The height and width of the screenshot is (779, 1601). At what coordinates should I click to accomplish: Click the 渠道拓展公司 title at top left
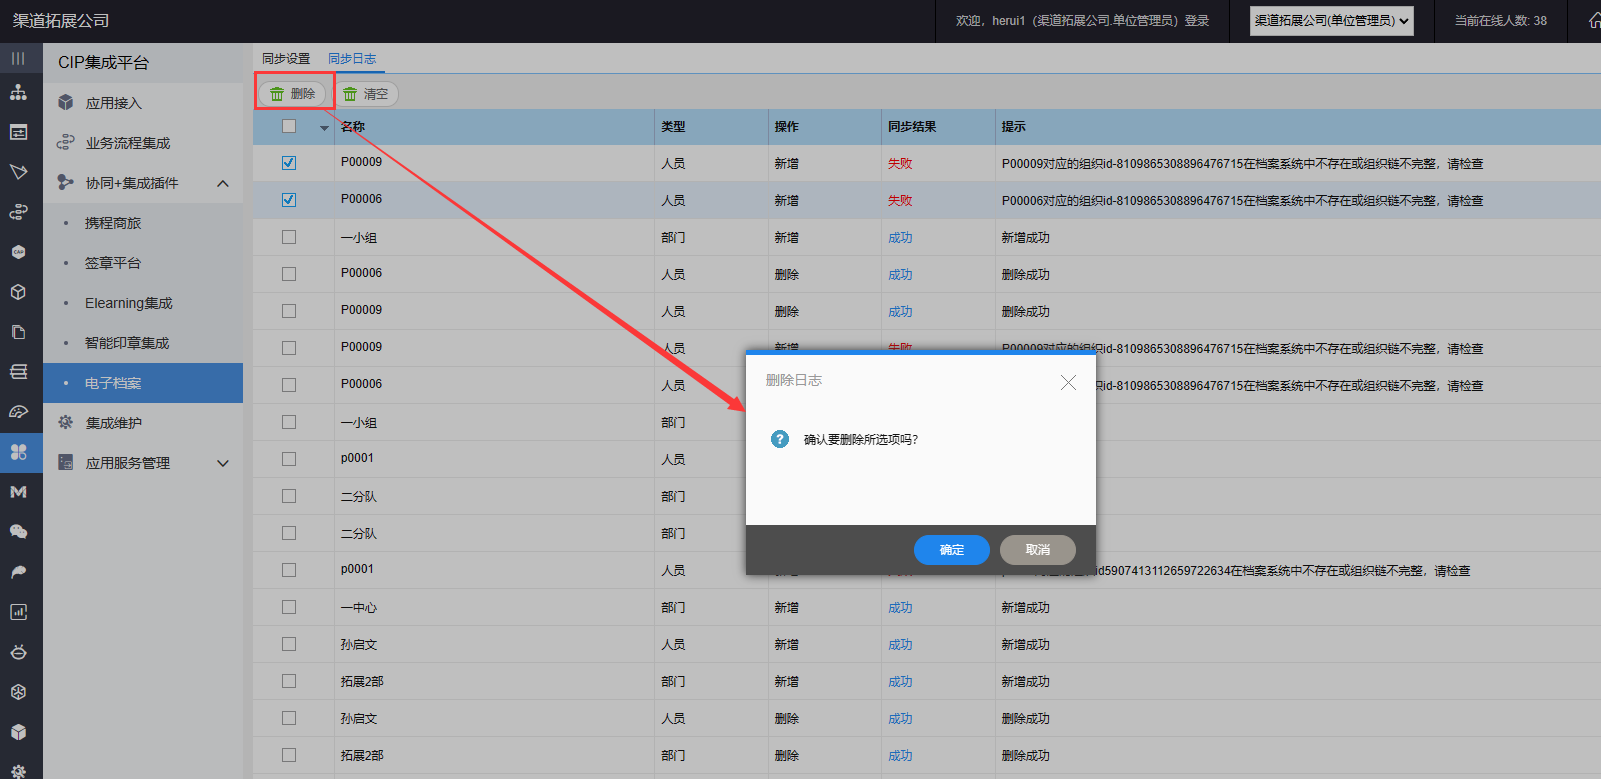point(61,21)
